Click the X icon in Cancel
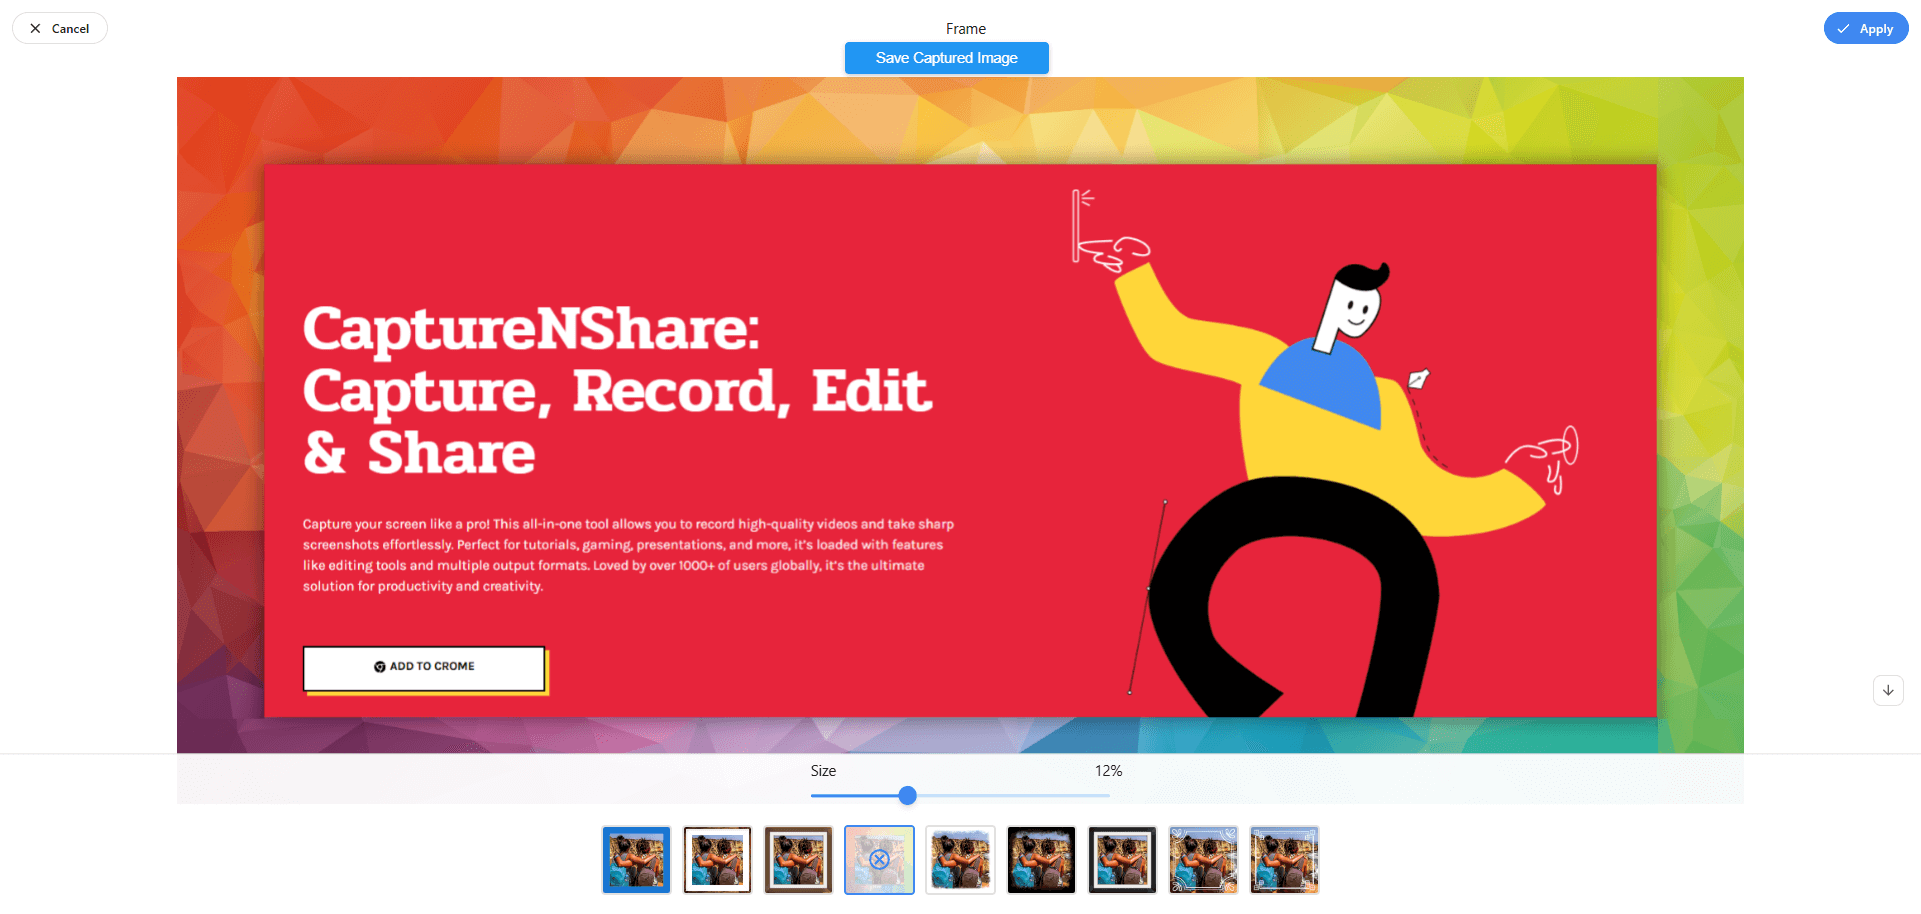The height and width of the screenshot is (914, 1921). (36, 29)
